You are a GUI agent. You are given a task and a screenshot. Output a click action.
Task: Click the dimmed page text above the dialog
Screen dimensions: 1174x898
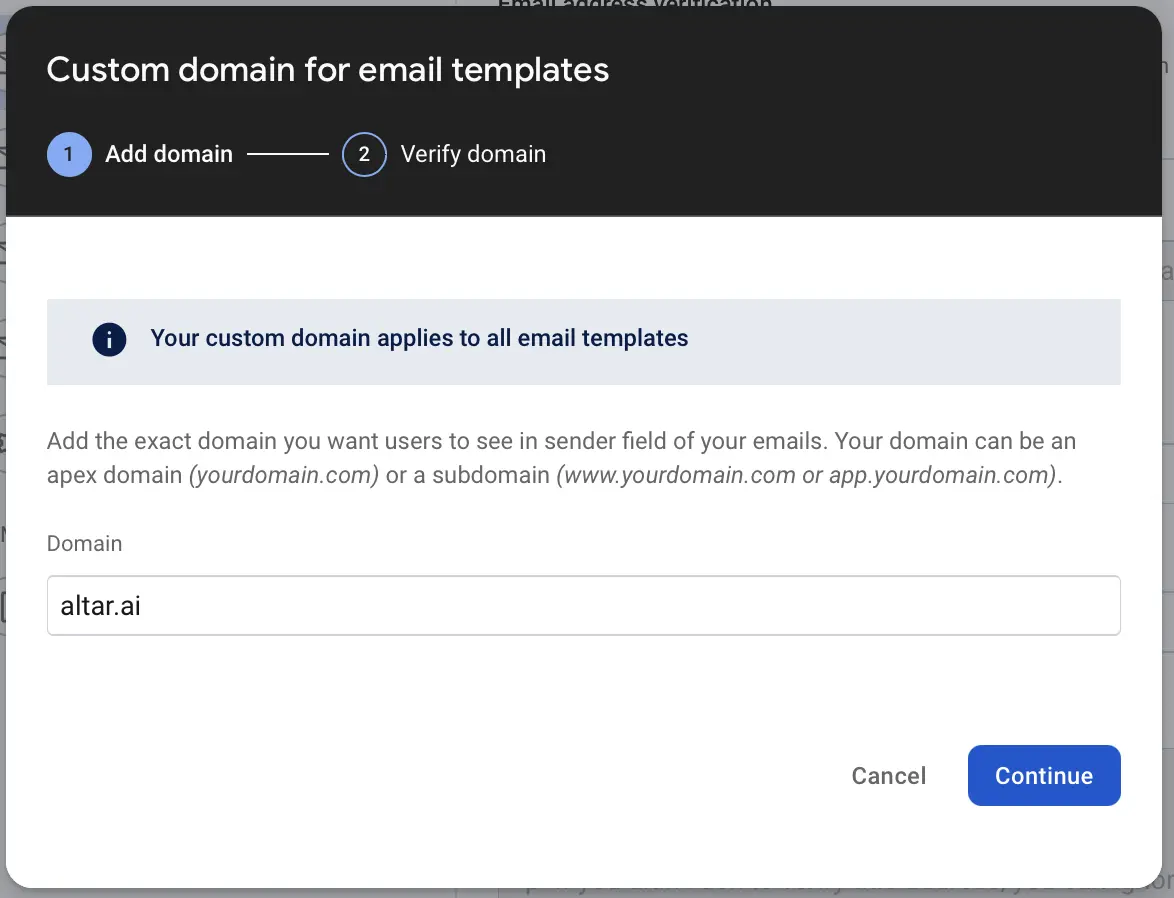click(x=635, y=3)
